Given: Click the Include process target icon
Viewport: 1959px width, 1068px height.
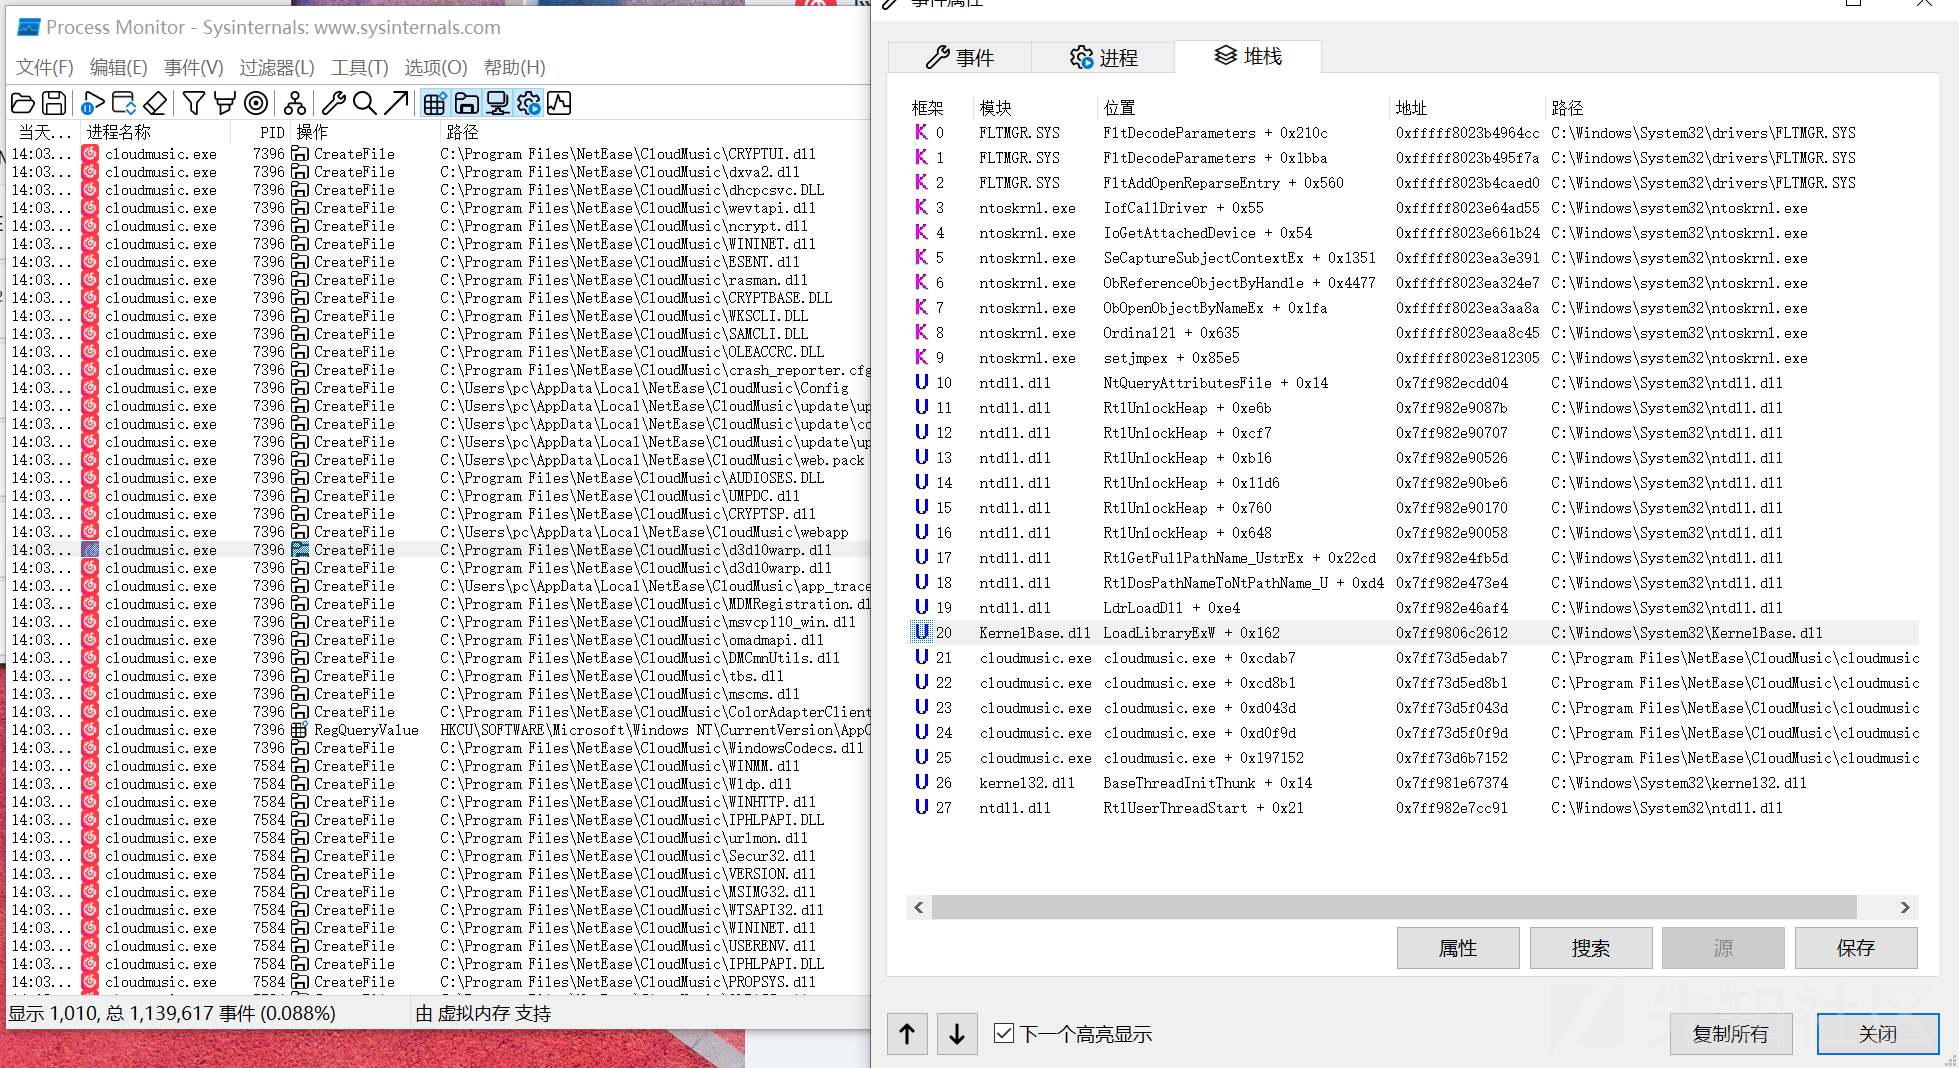Looking at the screenshot, I should [257, 103].
